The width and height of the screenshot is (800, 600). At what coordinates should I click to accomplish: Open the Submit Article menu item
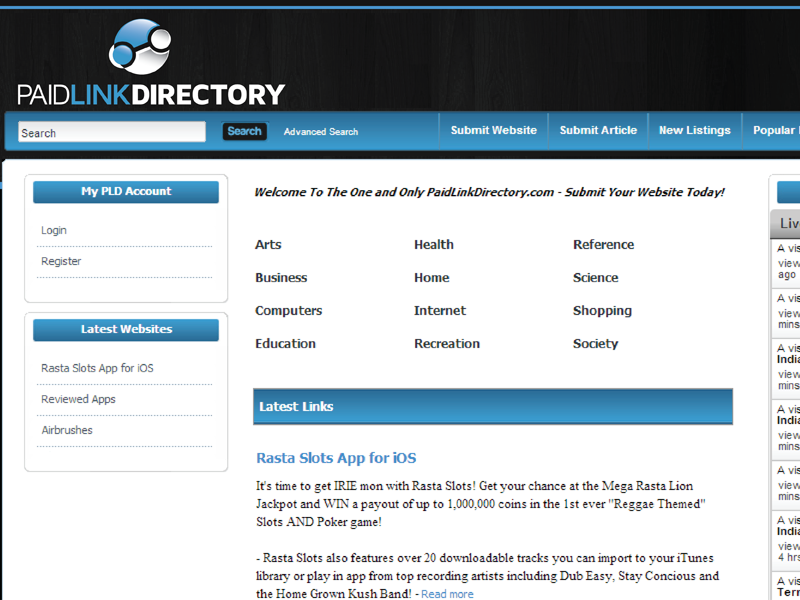pos(598,131)
